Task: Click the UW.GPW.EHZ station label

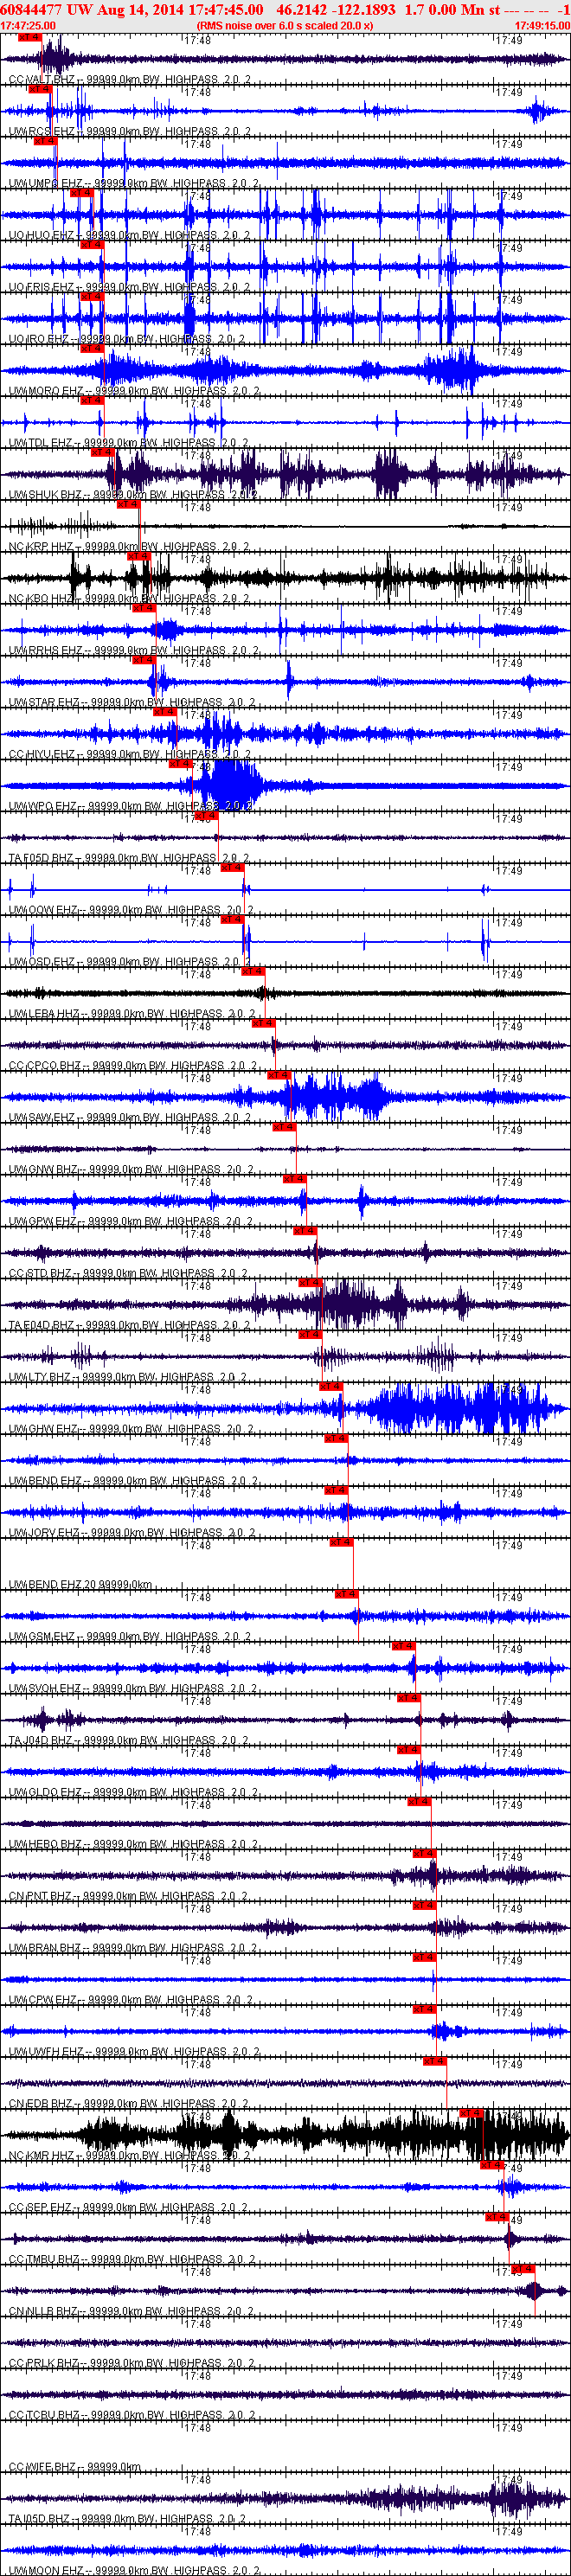Action: 131,1222
